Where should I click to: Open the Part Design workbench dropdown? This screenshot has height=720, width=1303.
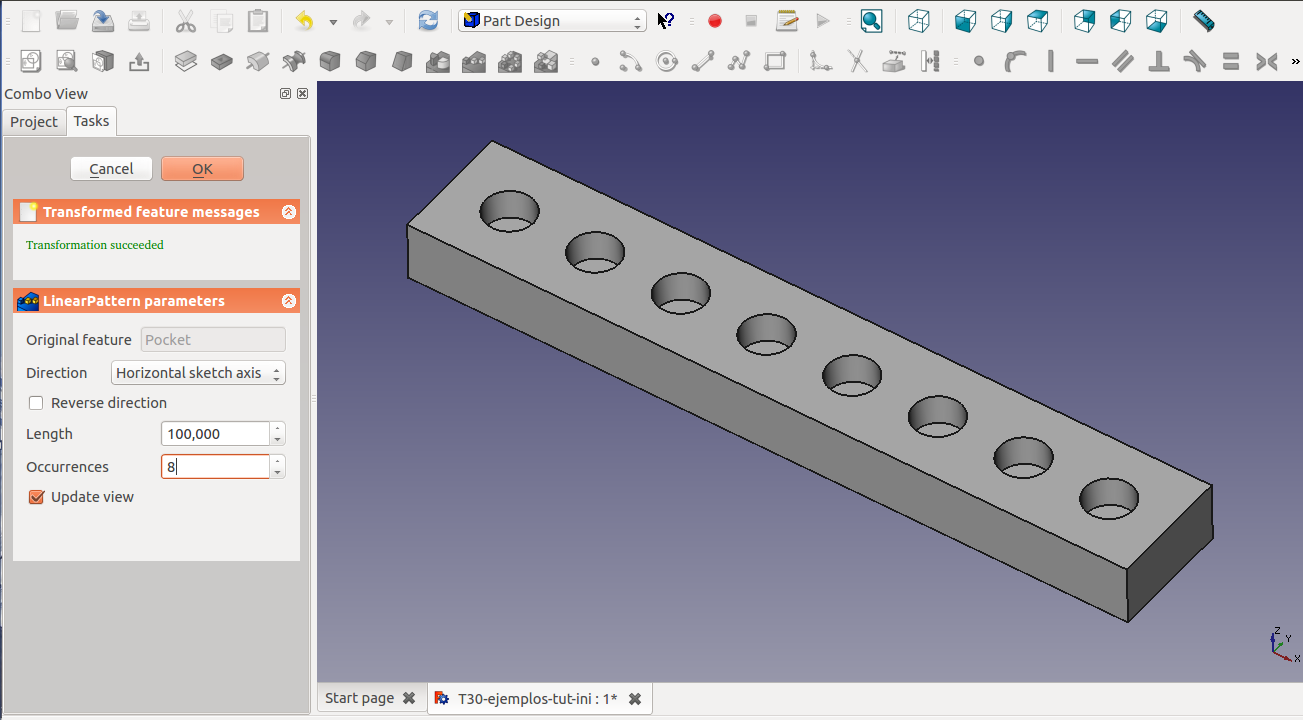click(x=552, y=20)
